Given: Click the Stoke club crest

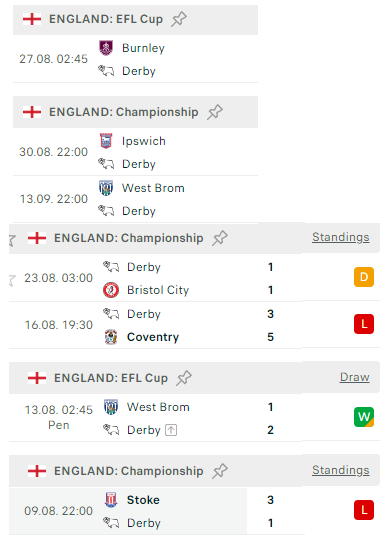Looking at the screenshot, I should [x=111, y=500].
